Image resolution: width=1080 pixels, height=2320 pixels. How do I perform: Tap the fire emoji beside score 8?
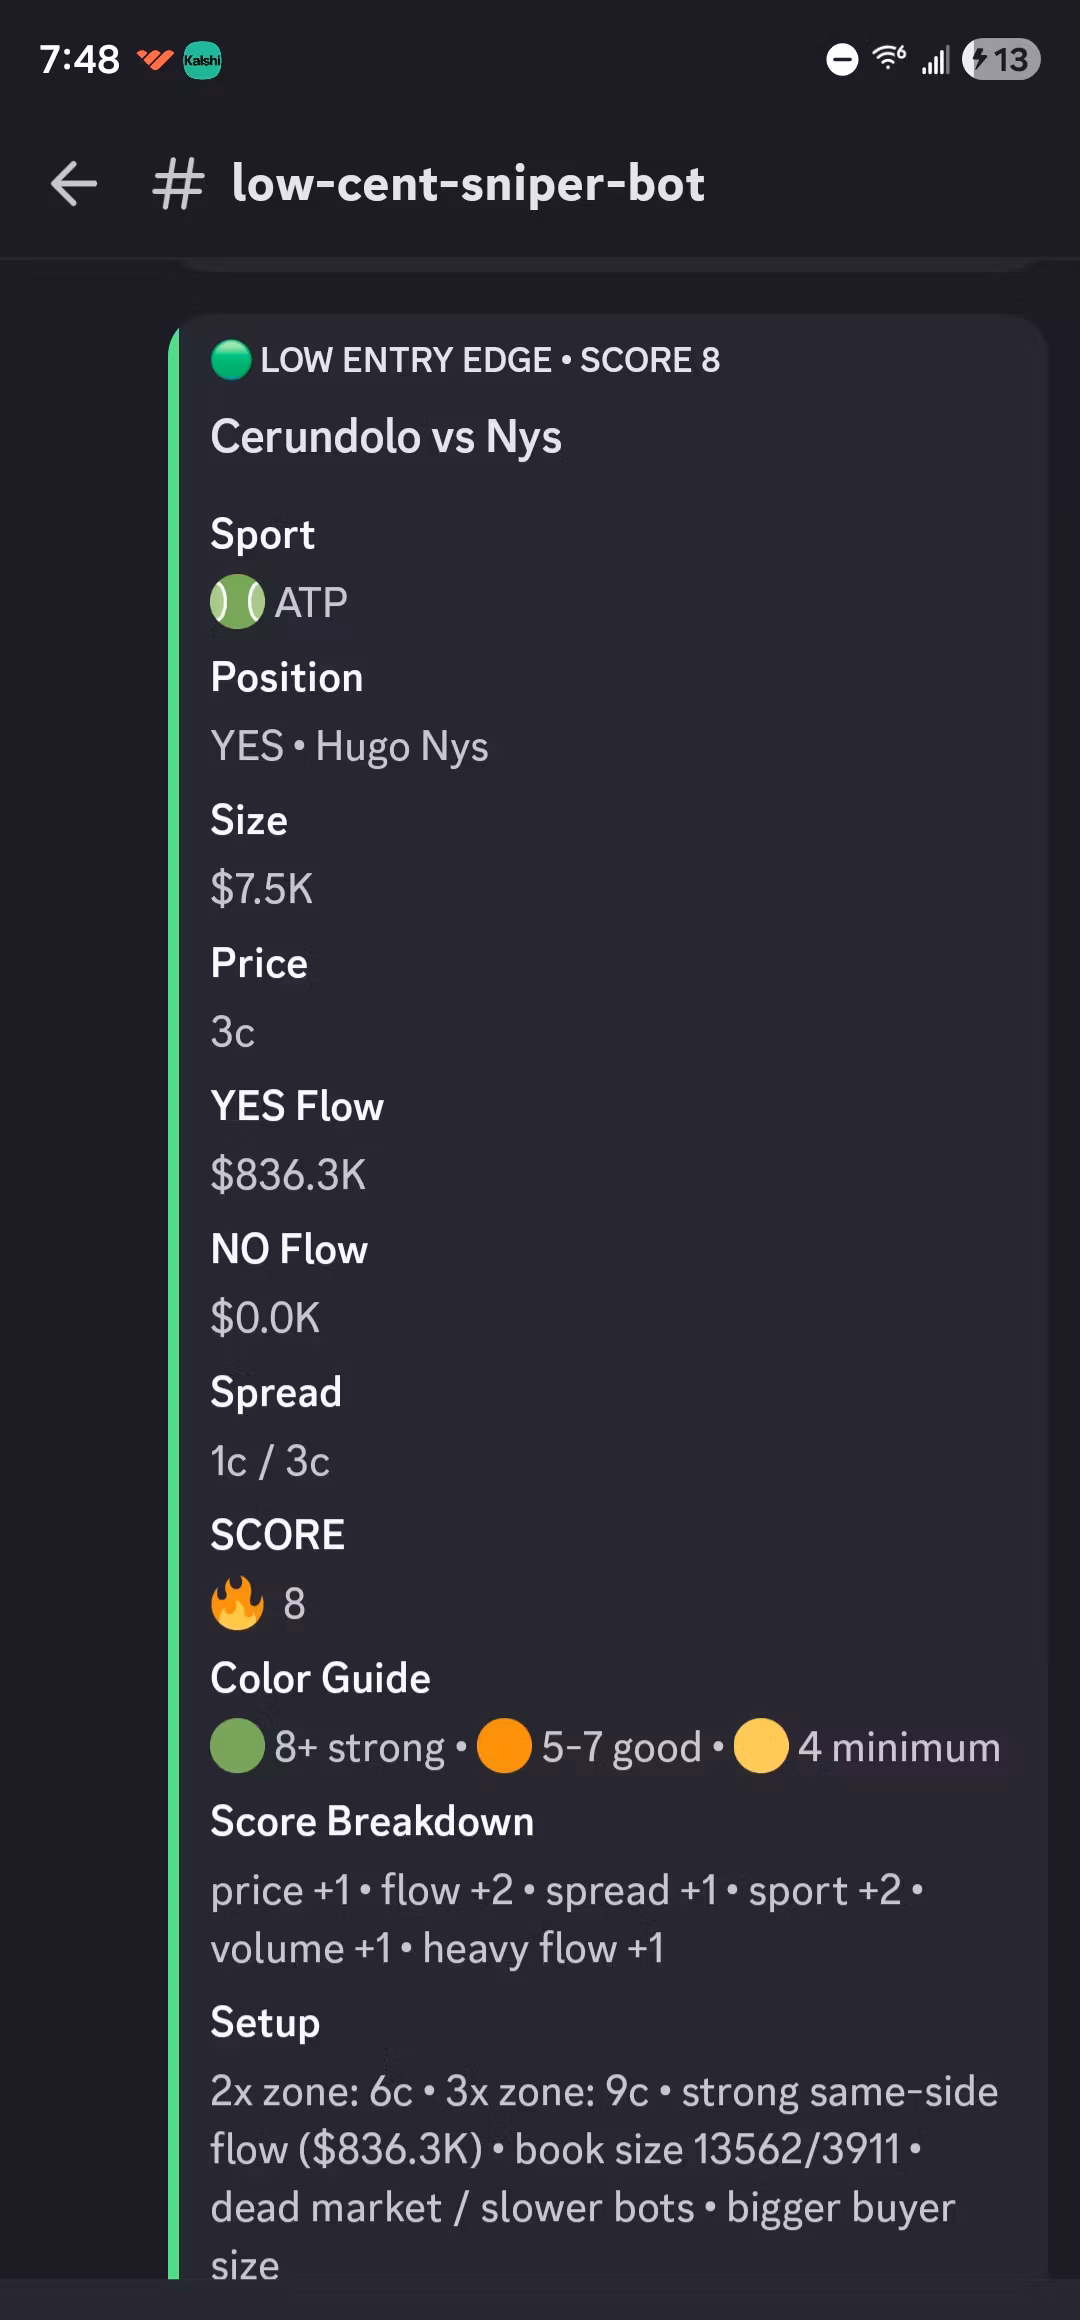pyautogui.click(x=237, y=1604)
